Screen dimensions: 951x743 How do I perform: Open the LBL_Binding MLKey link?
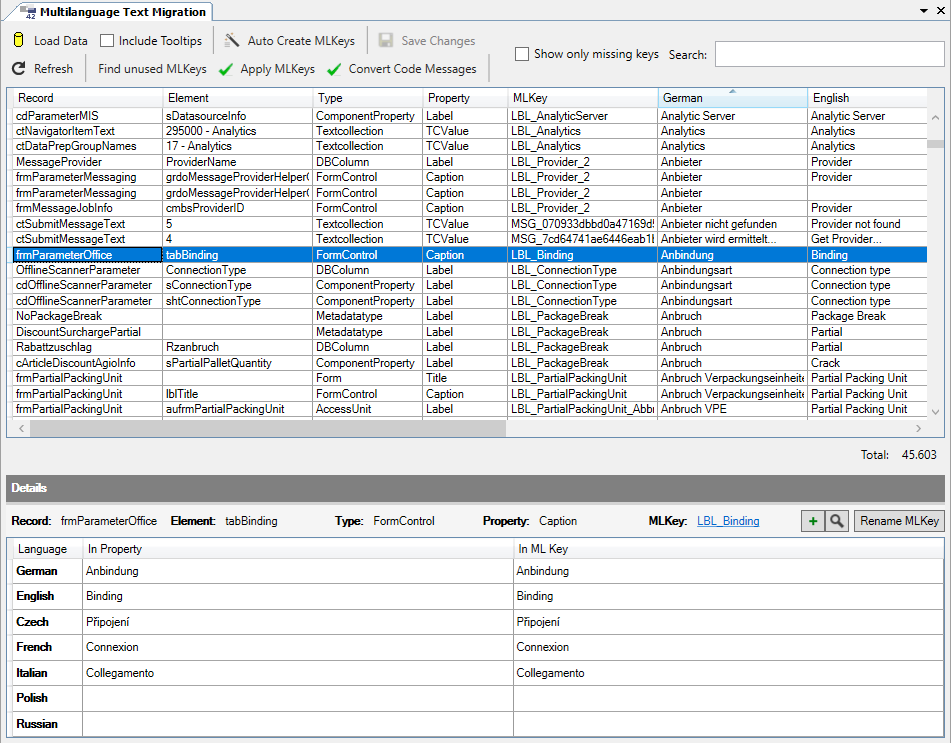pos(727,521)
